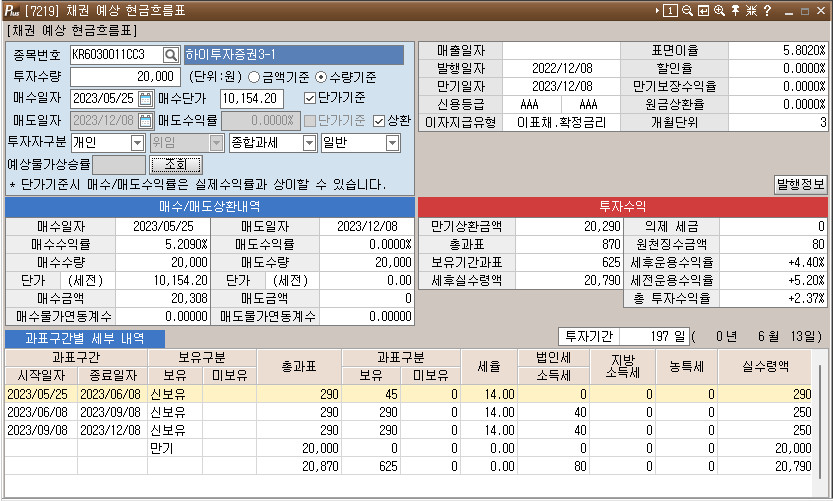Image resolution: width=833 pixels, height=501 pixels.
Task: Click the 농특세 column header
Action: (x=687, y=367)
